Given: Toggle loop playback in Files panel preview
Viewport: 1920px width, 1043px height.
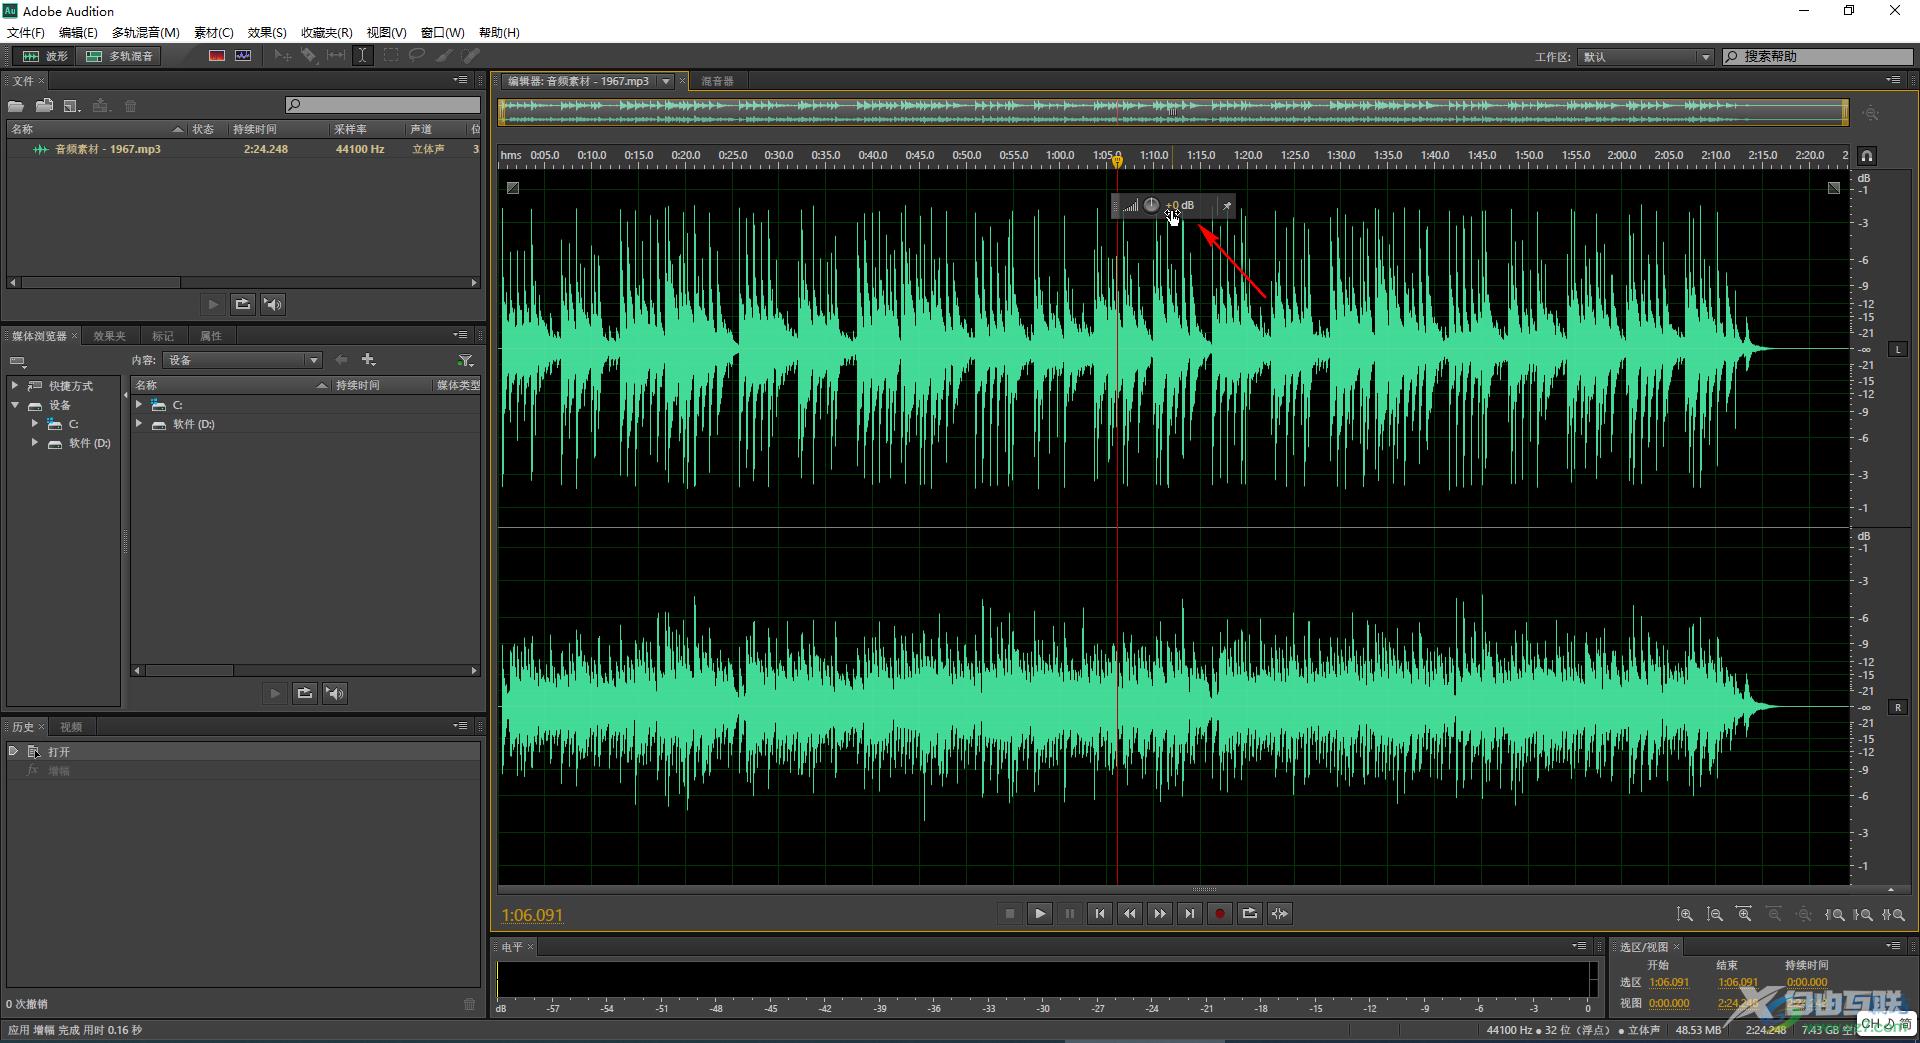Looking at the screenshot, I should coord(243,304).
